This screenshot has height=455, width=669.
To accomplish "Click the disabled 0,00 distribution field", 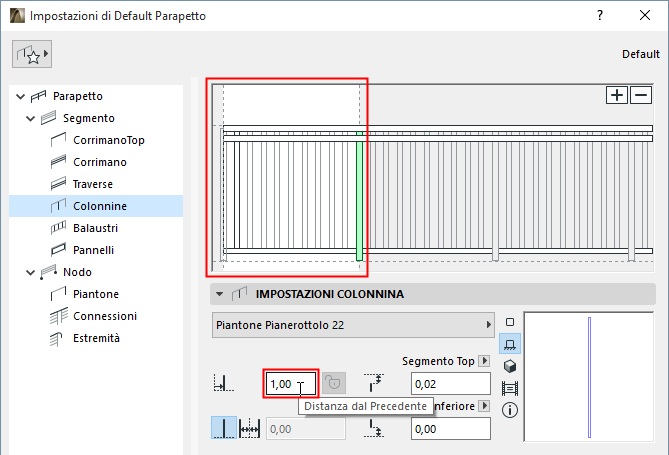I will 306,429.
